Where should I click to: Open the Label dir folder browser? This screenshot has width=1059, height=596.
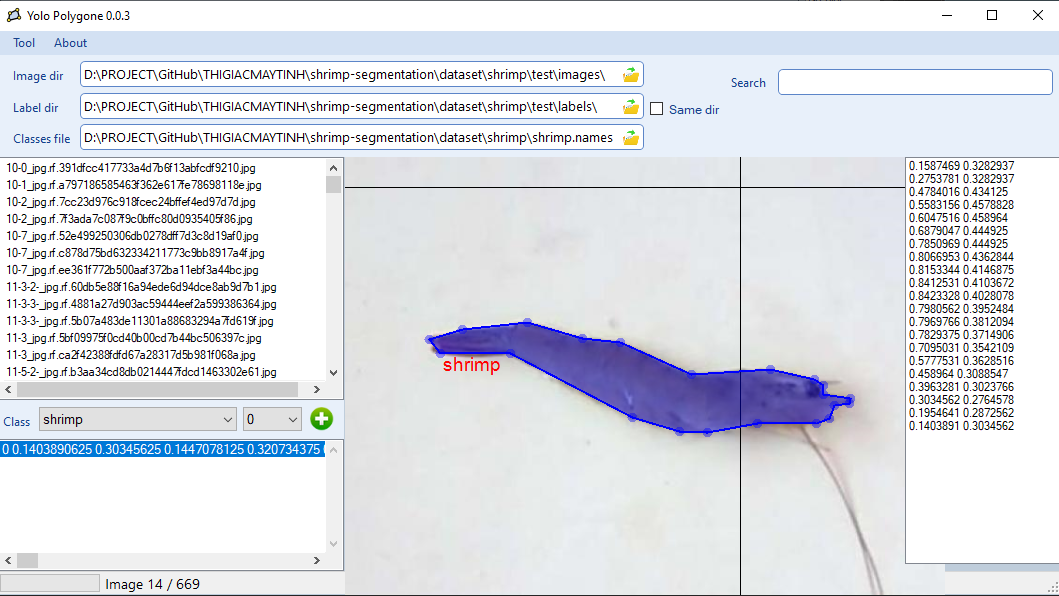point(630,107)
